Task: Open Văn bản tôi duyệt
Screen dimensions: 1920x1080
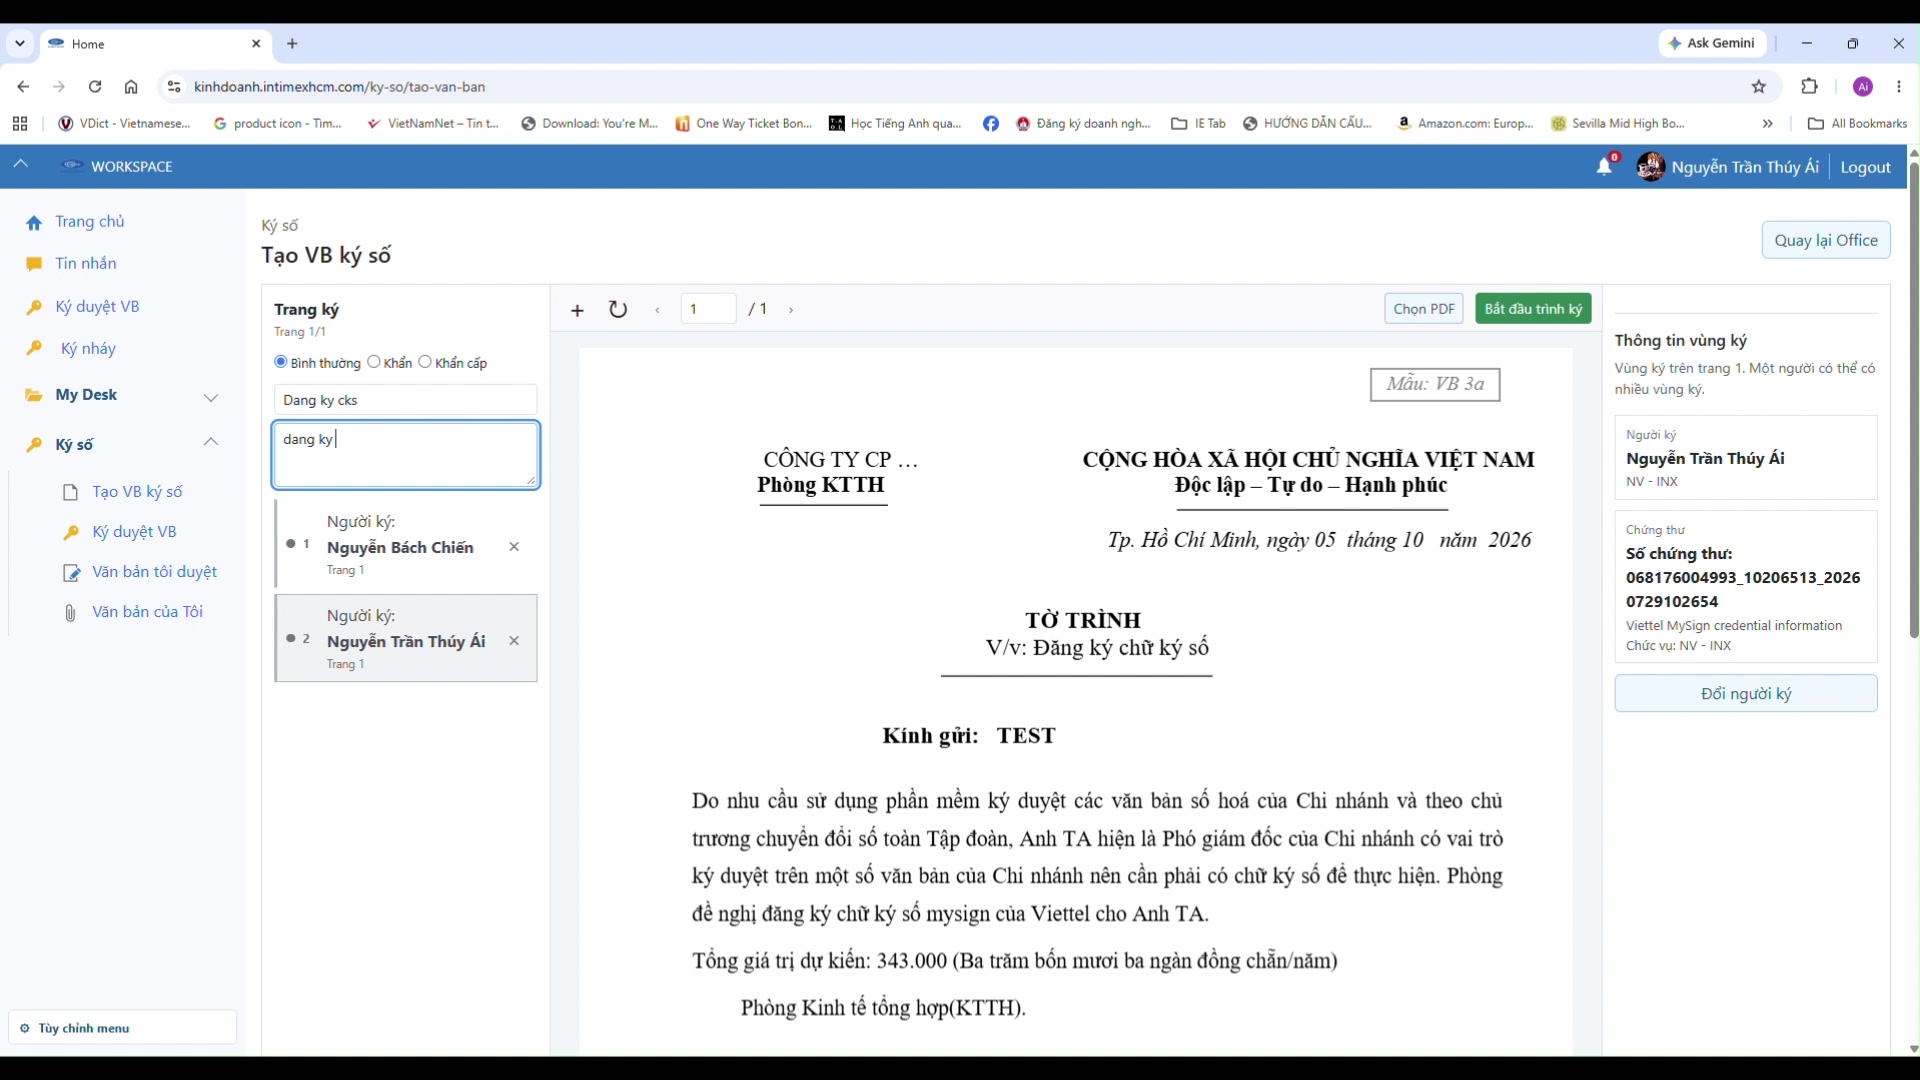Action: click(154, 572)
